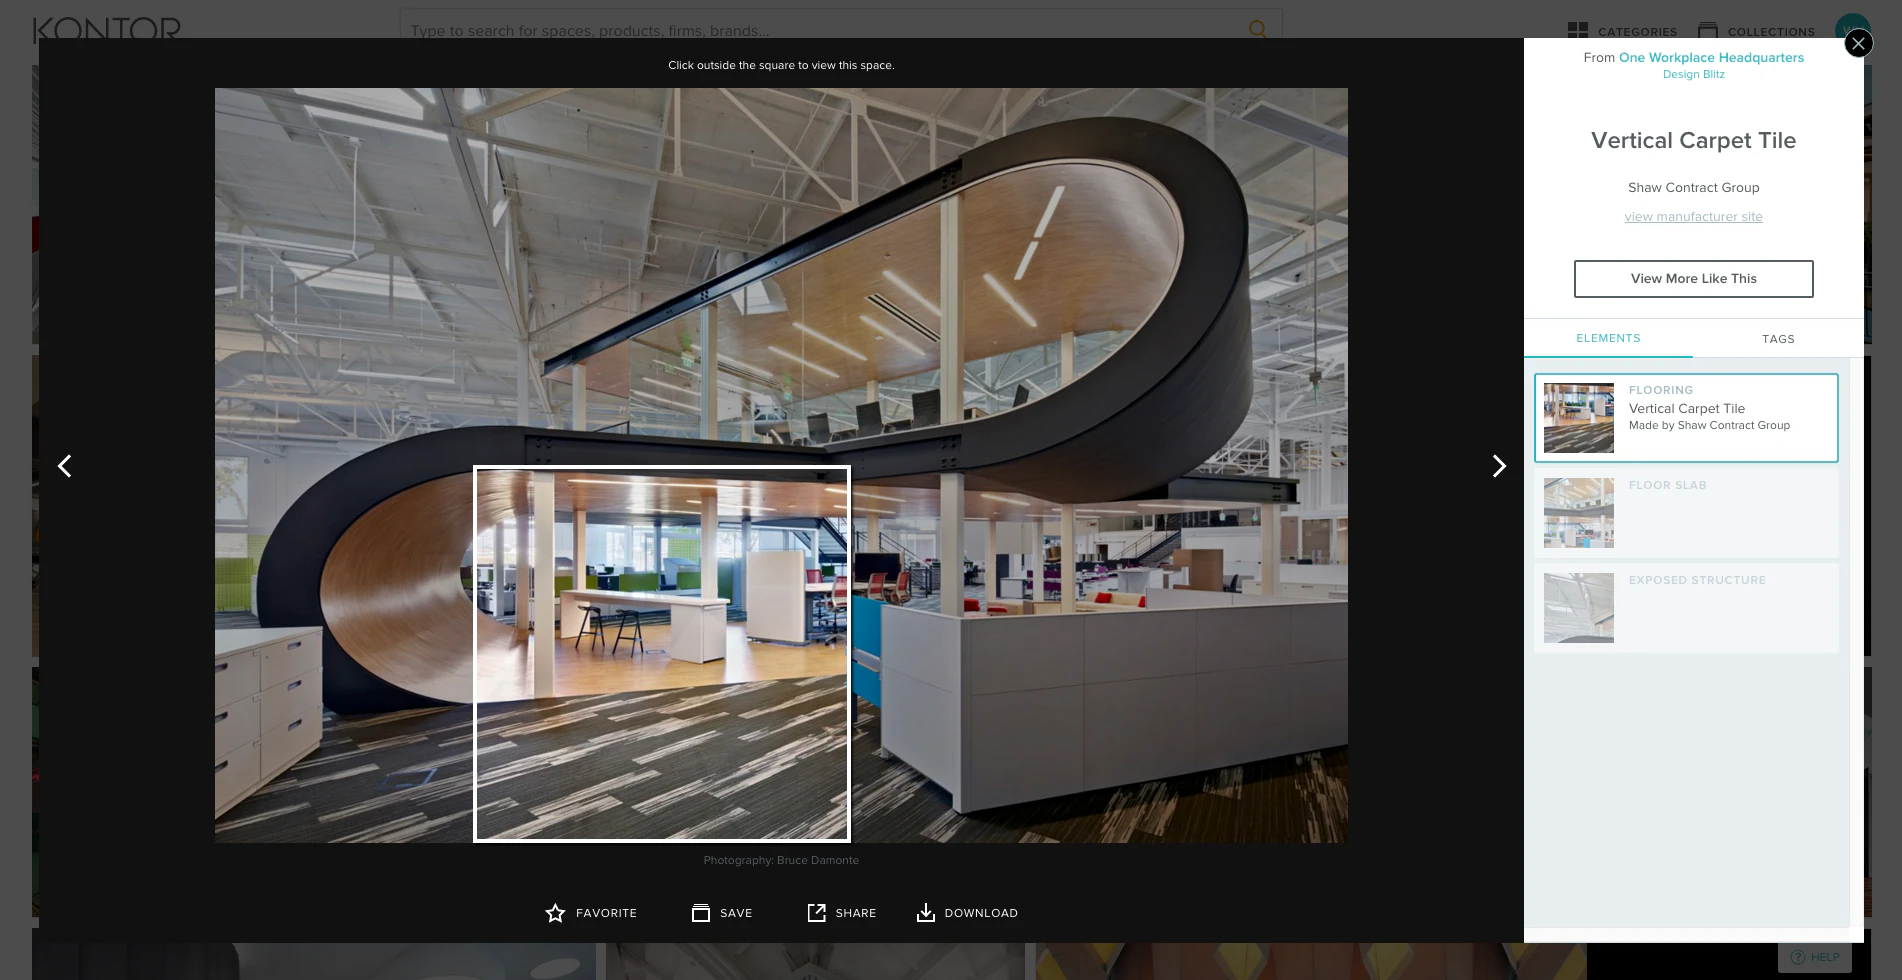This screenshot has height=980, width=1902.
Task: Click the Download label
Action: click(x=981, y=913)
